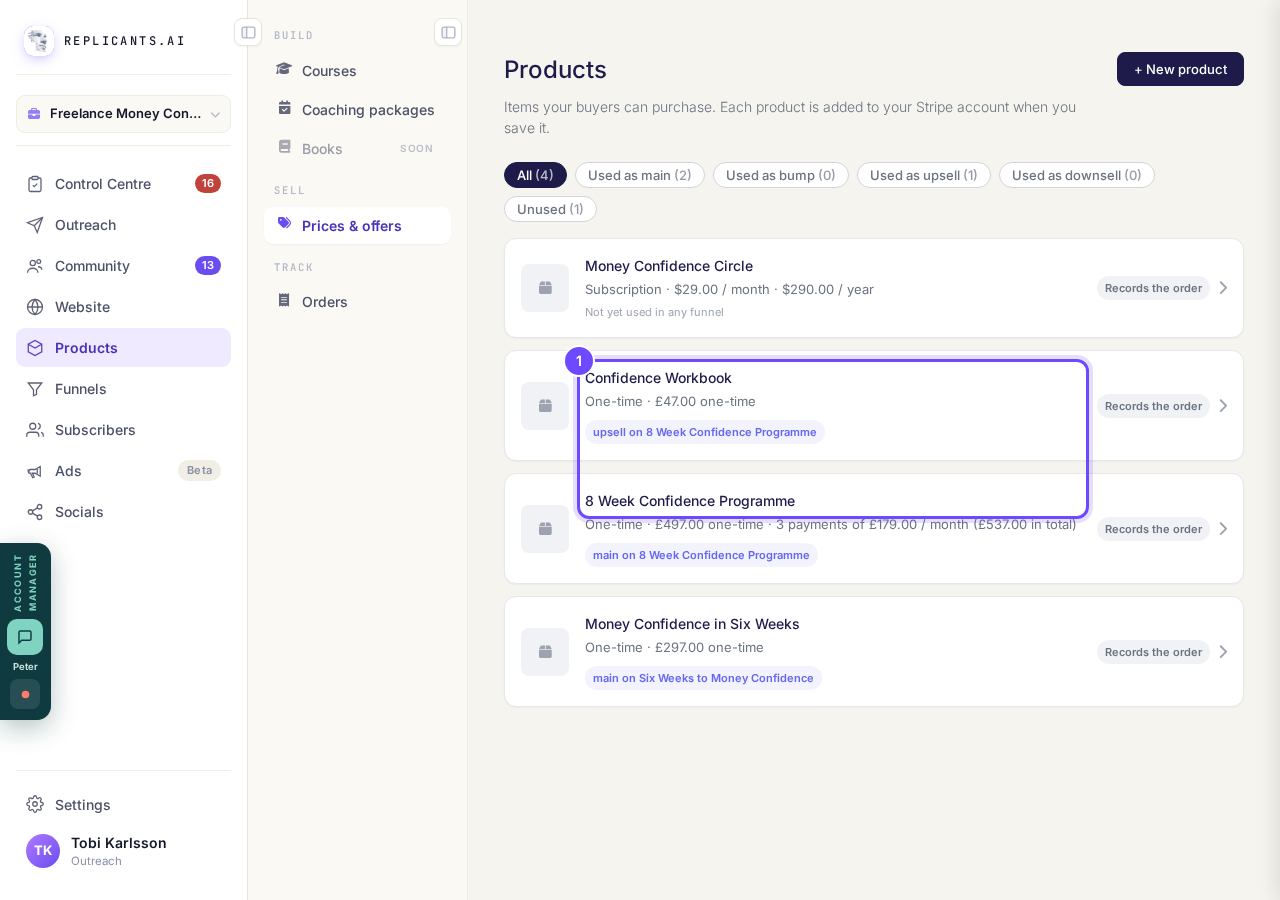Image resolution: width=1280 pixels, height=900 pixels.
Task: Expand 8 Week Confidence Programme row chevron
Action: tap(1223, 529)
